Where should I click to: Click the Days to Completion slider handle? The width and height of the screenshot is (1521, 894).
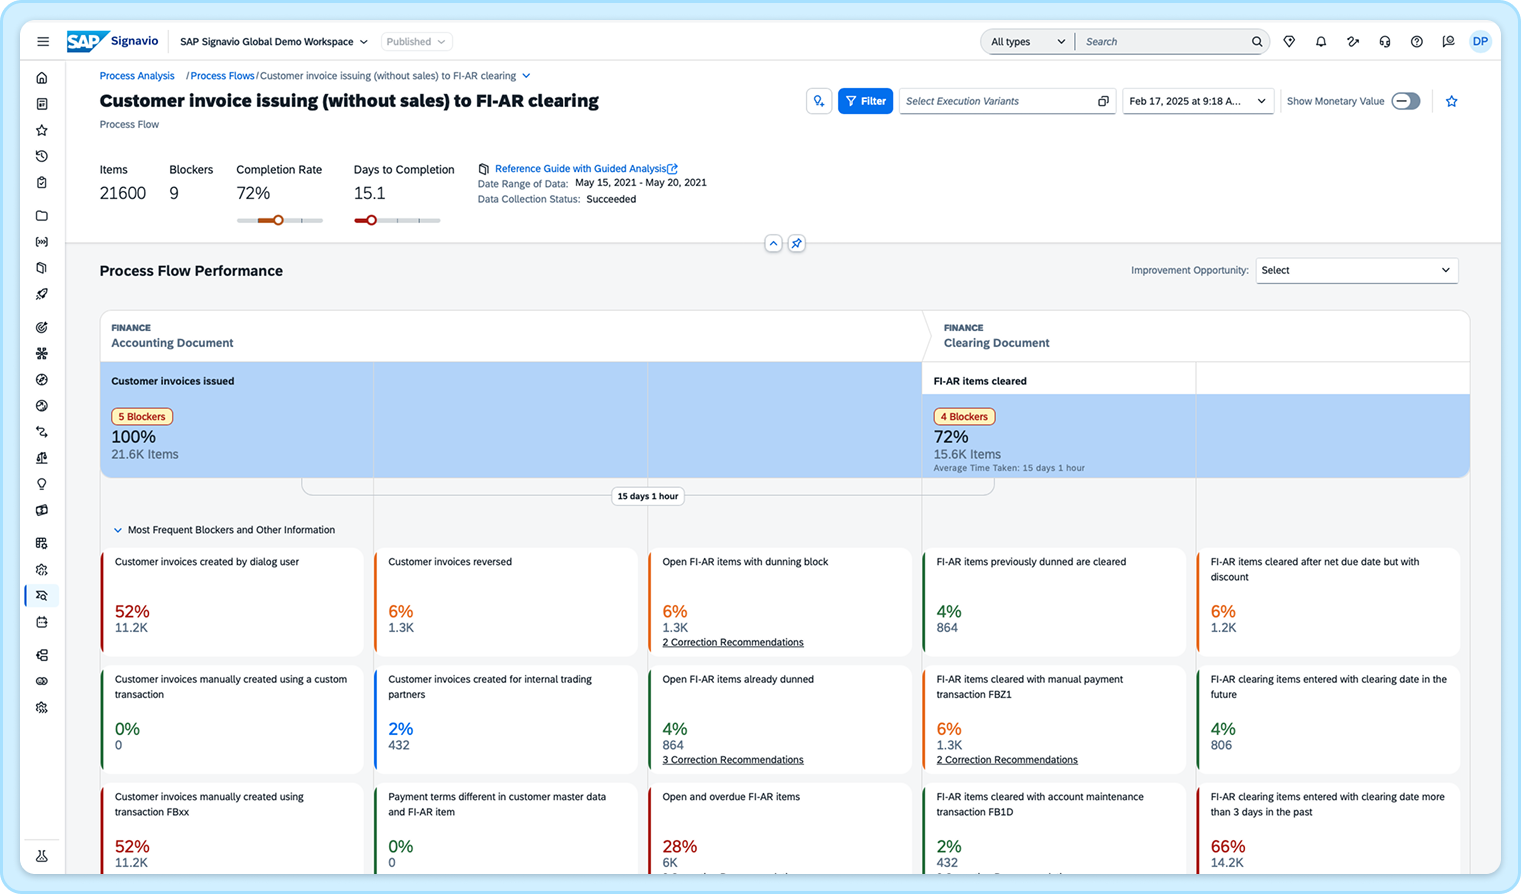pos(371,220)
